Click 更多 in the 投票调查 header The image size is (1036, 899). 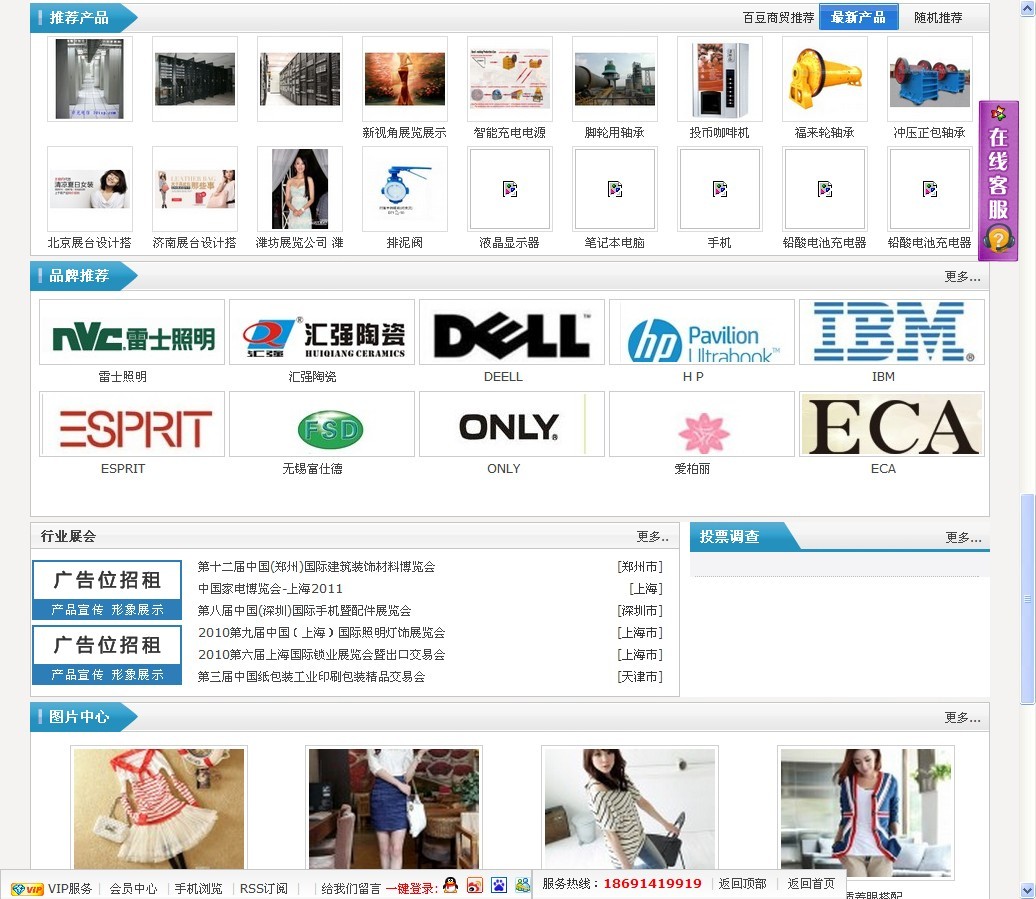(963, 538)
